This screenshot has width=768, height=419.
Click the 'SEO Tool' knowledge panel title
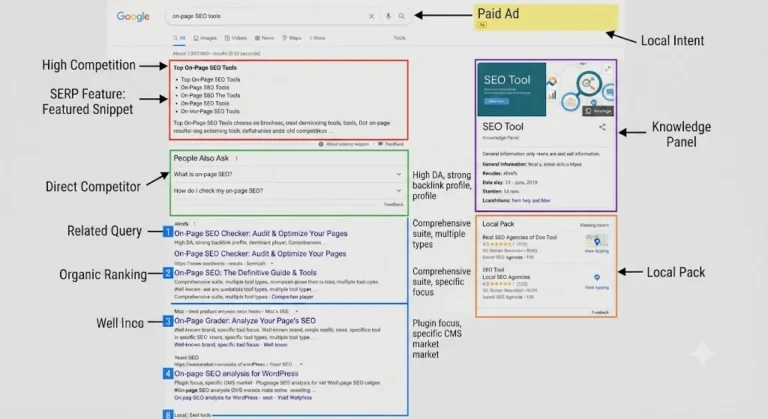tap(503, 127)
